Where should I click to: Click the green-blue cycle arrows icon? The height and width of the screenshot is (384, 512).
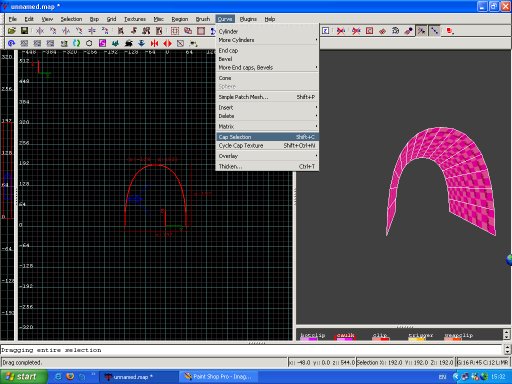pyautogui.click(x=77, y=43)
